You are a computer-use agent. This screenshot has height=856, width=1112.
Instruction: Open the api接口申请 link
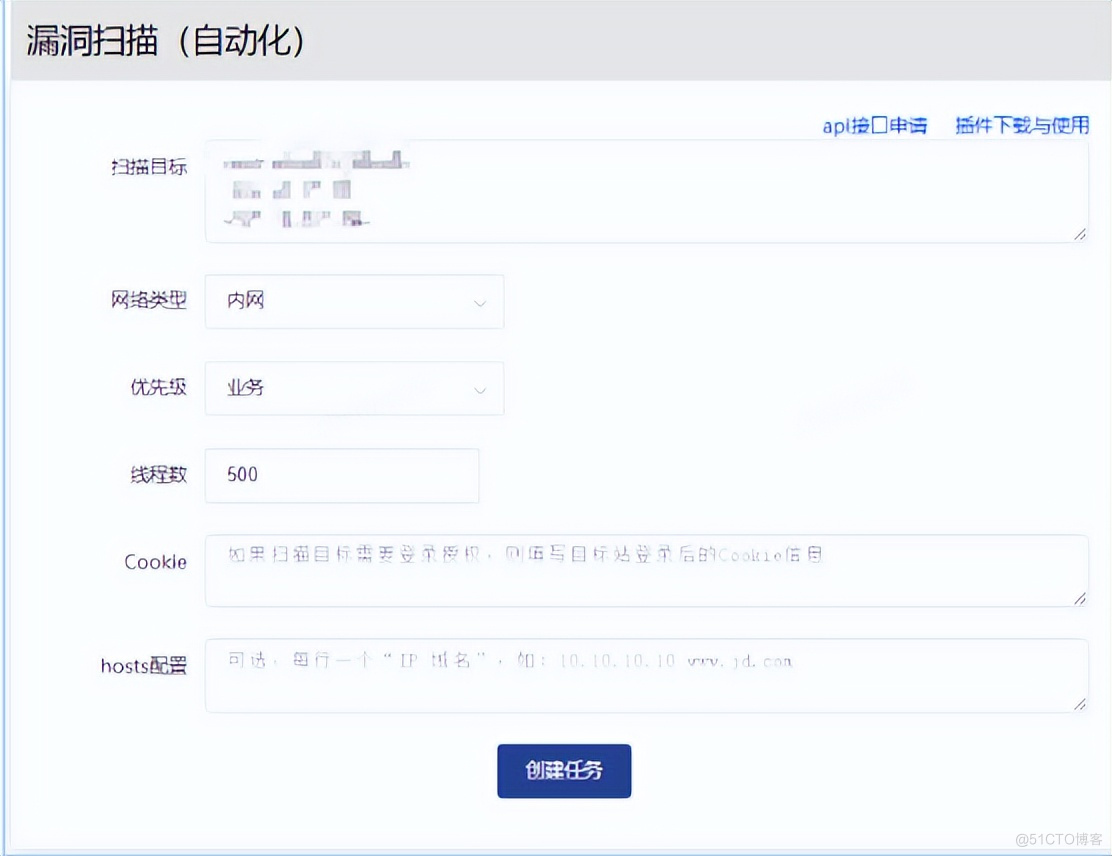tap(874, 126)
